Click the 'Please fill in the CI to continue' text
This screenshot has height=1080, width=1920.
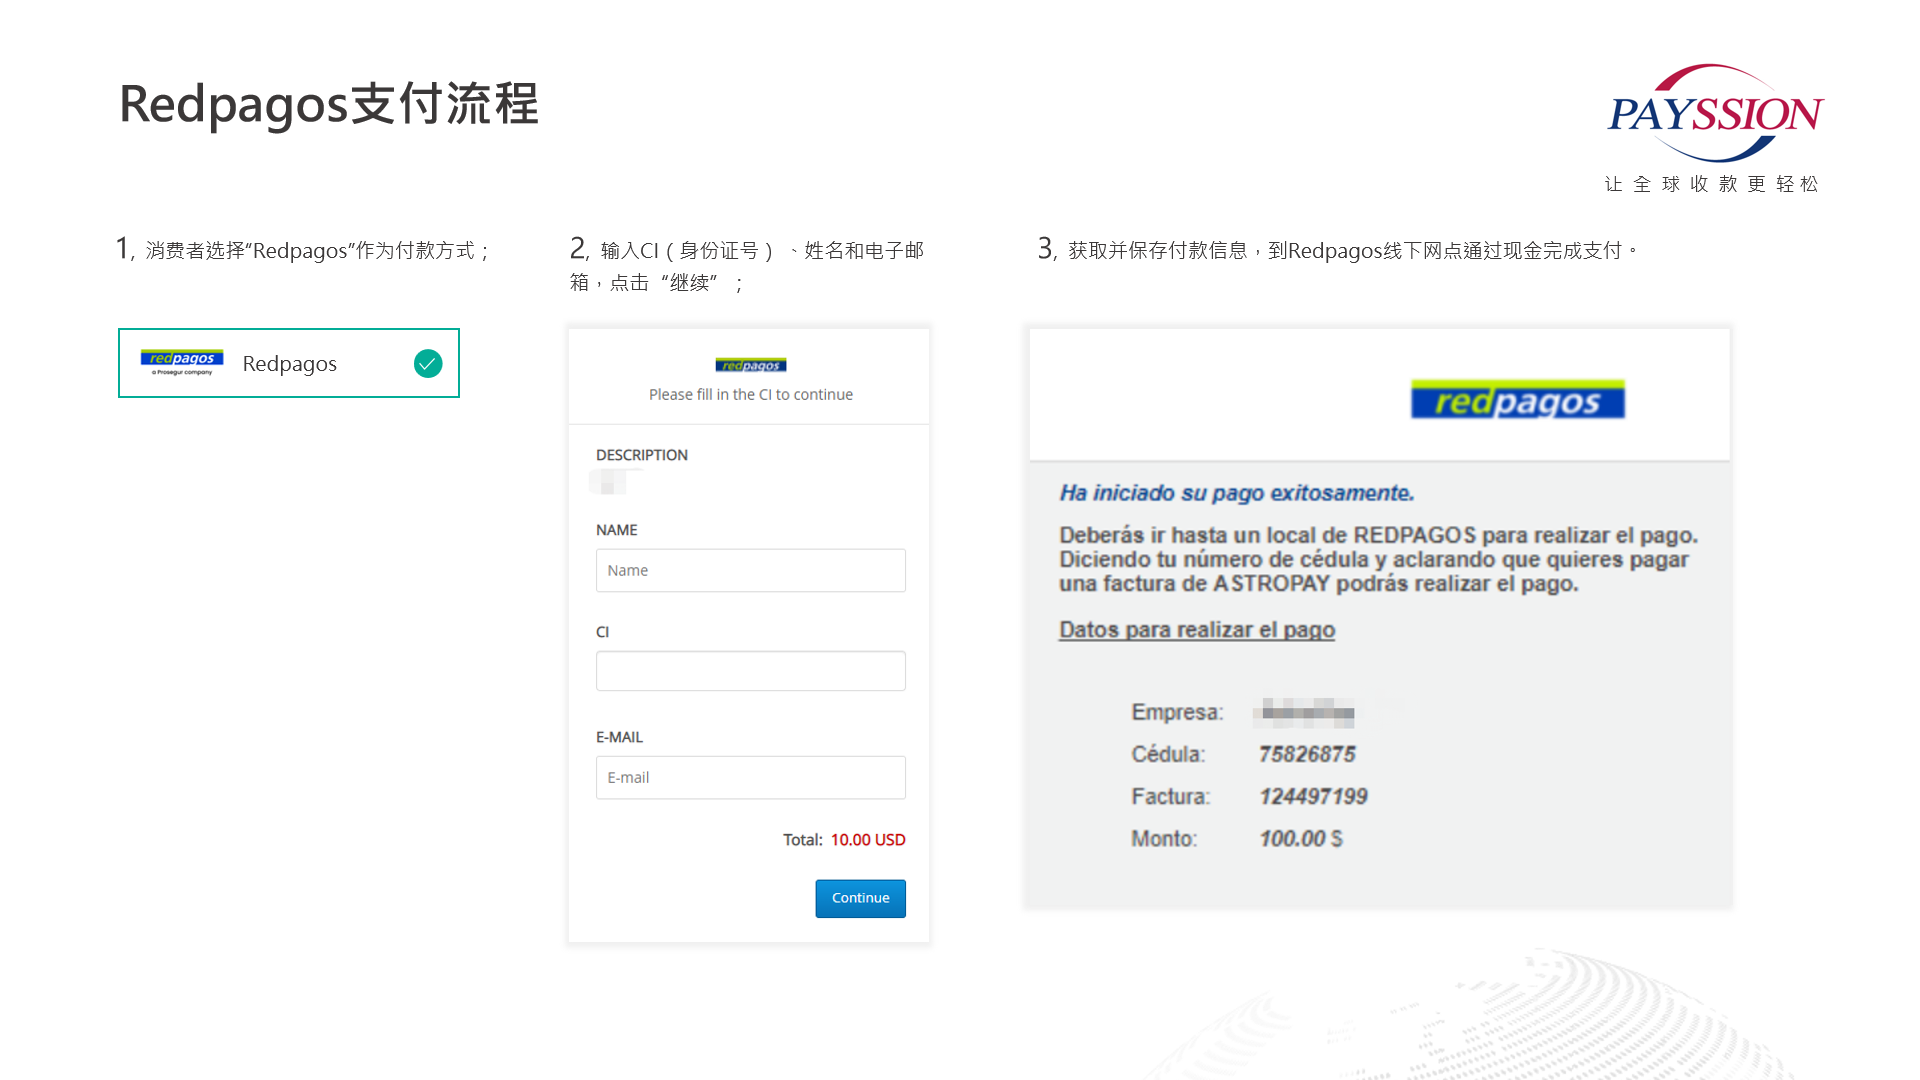751,395
